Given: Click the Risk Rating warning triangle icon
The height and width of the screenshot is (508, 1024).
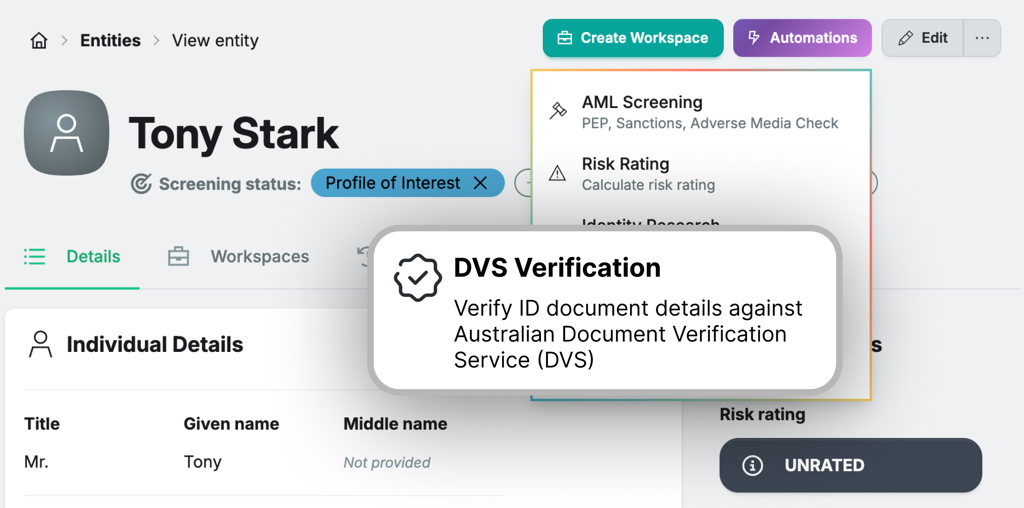Looking at the screenshot, I should pos(557,173).
